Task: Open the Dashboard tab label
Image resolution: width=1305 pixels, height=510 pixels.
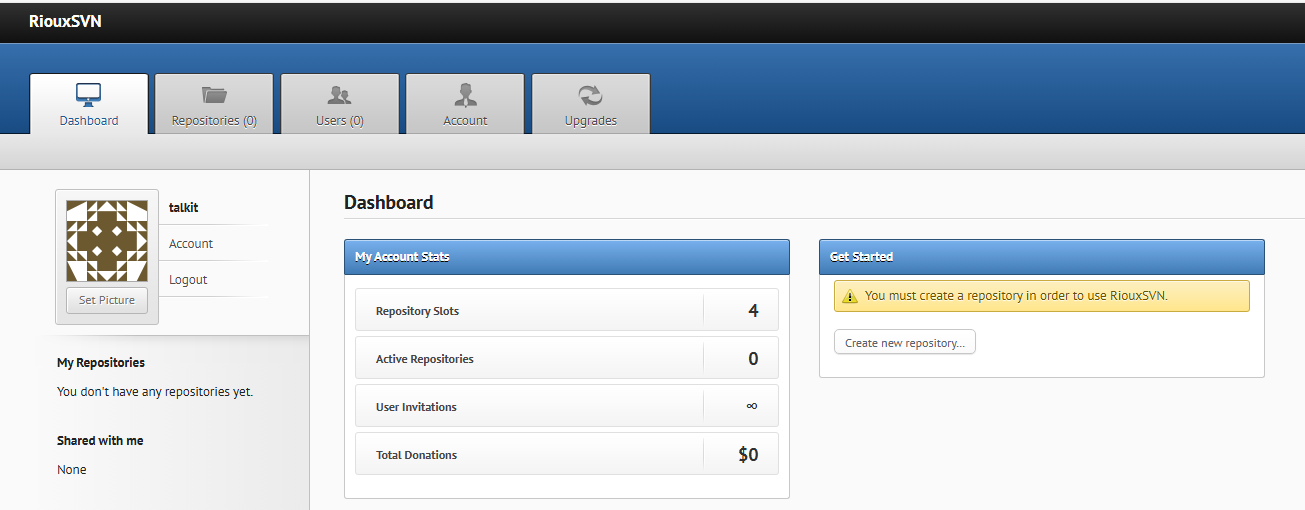Action: [89, 120]
